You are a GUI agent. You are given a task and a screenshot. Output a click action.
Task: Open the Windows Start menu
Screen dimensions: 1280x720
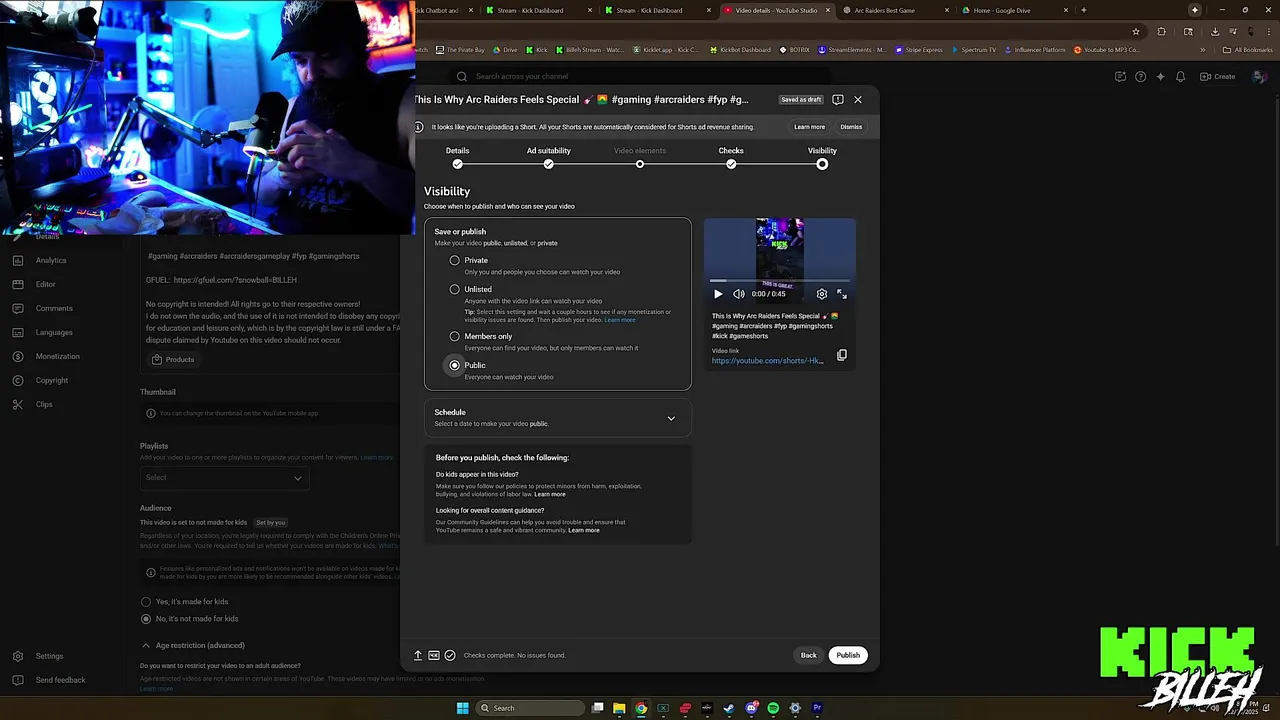click(462, 708)
